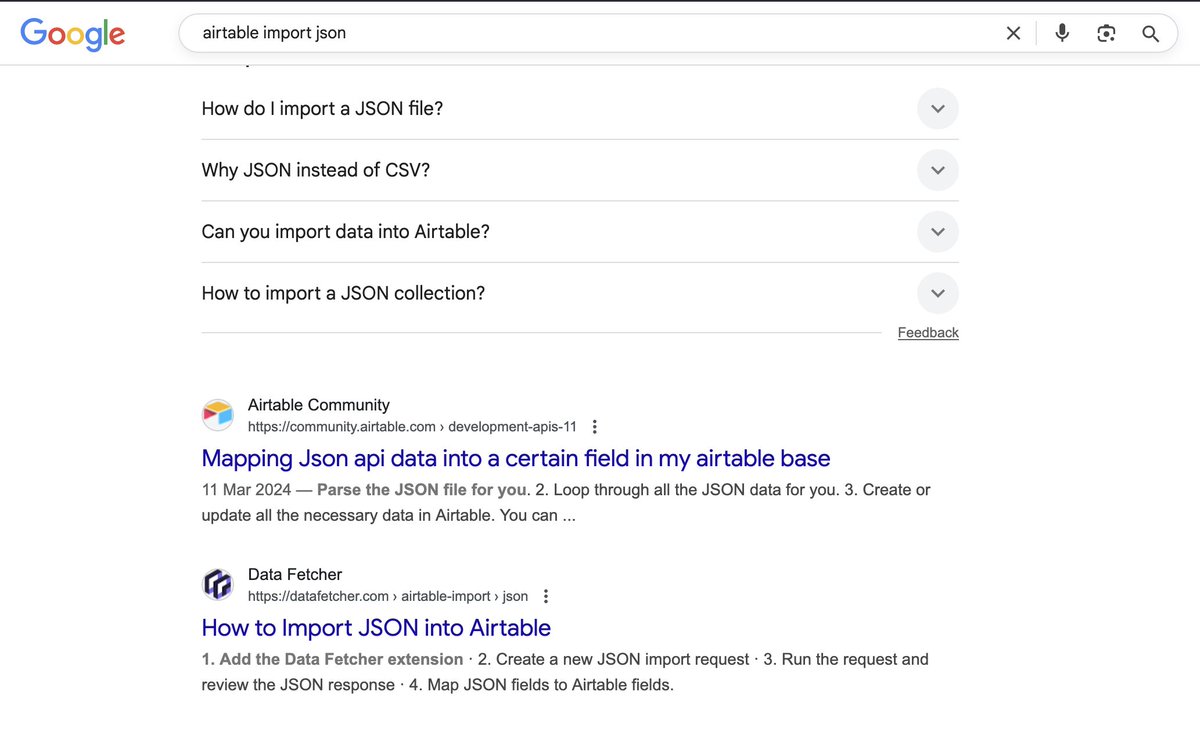This screenshot has height=735, width=1200.
Task: Open more options for Airtable Community result
Action: (x=595, y=427)
